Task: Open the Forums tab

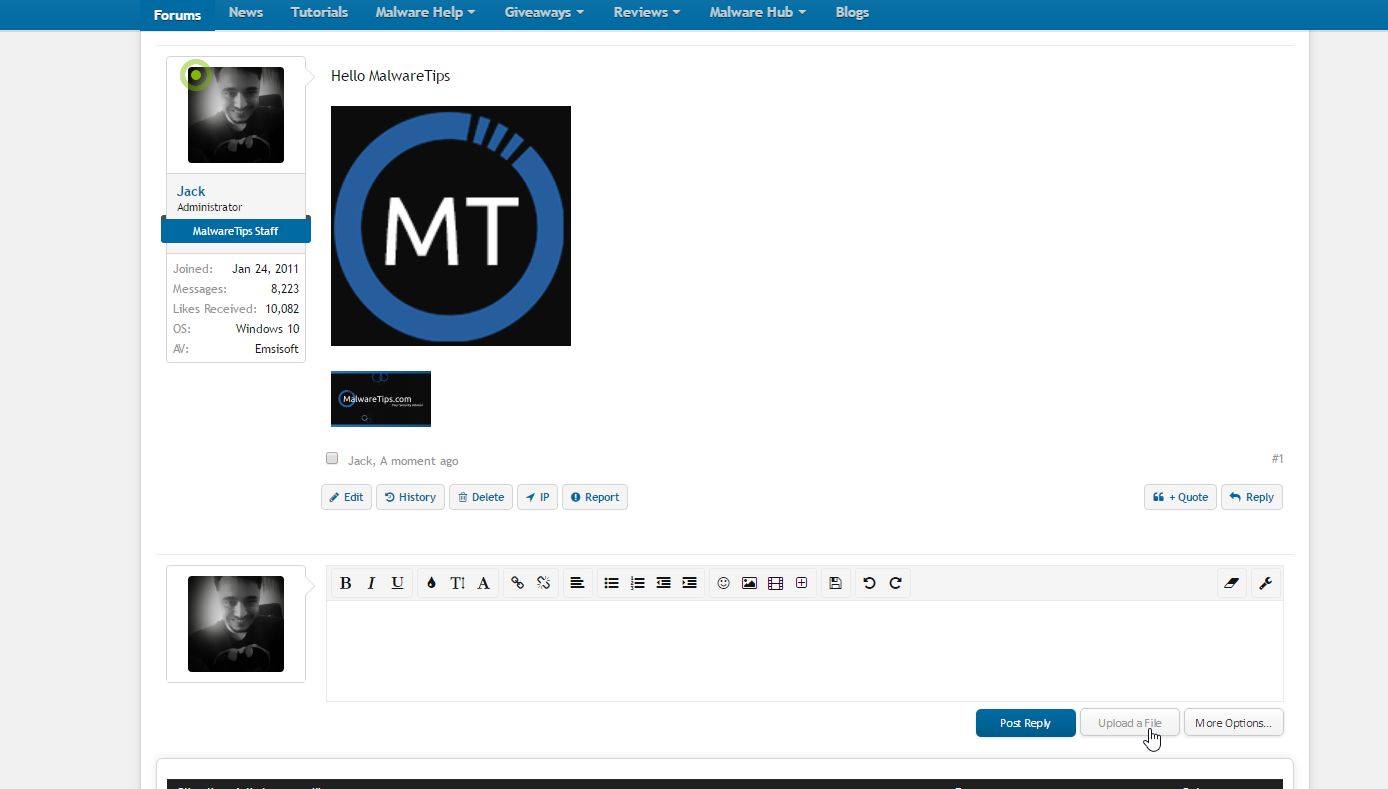Action: (177, 15)
